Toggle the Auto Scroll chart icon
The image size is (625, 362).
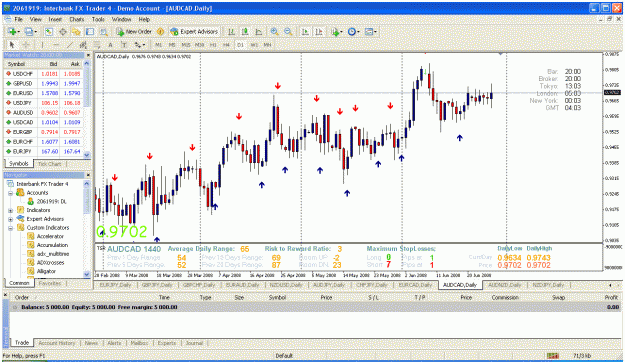pos(305,31)
